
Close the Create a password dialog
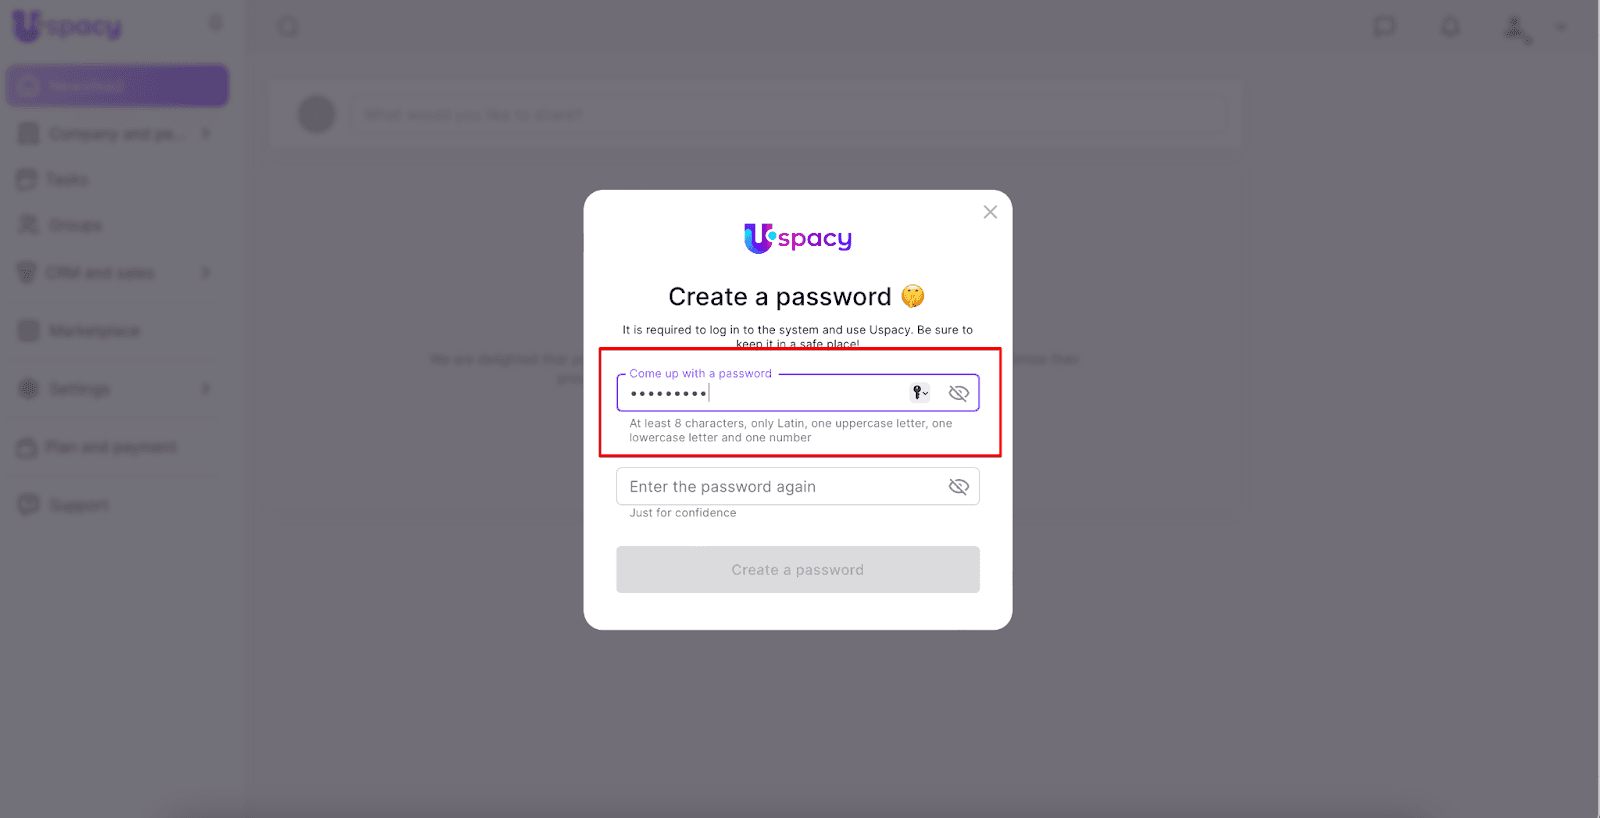coord(990,212)
